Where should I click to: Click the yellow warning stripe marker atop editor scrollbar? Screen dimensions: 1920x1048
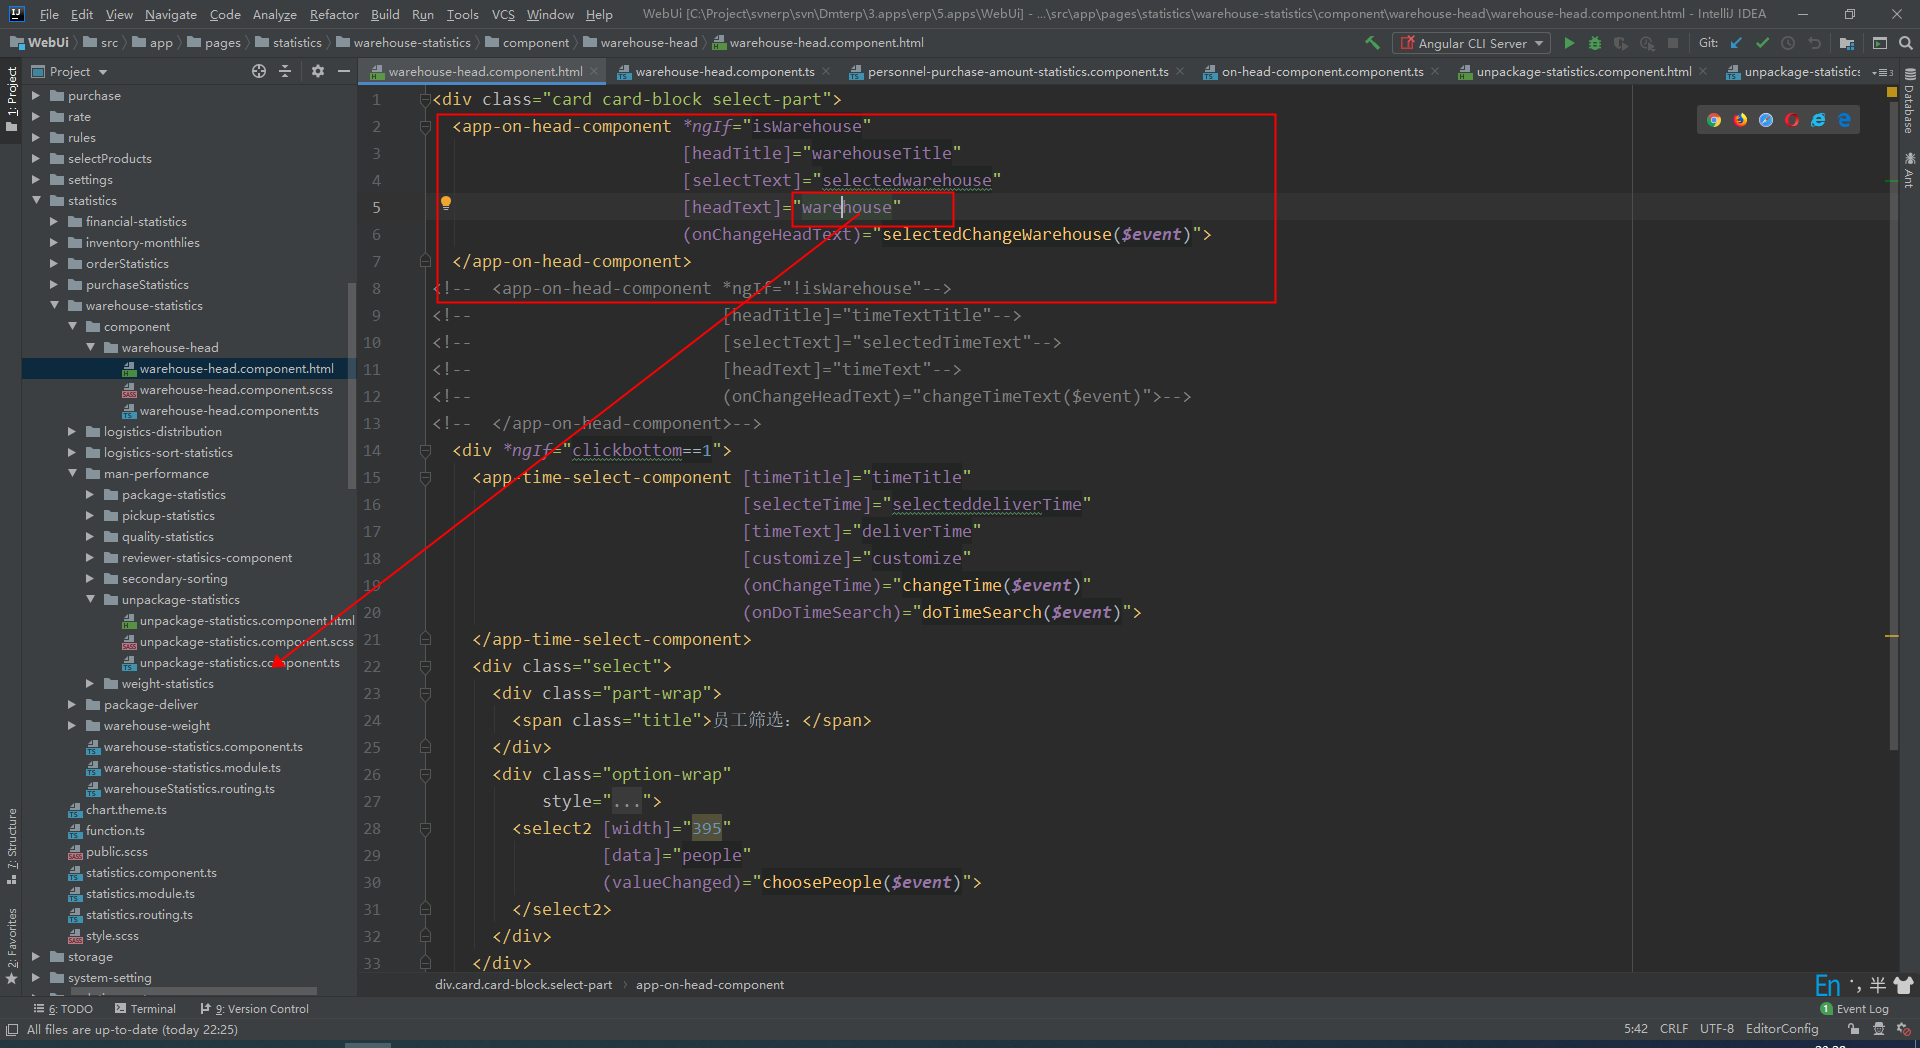coord(1891,91)
